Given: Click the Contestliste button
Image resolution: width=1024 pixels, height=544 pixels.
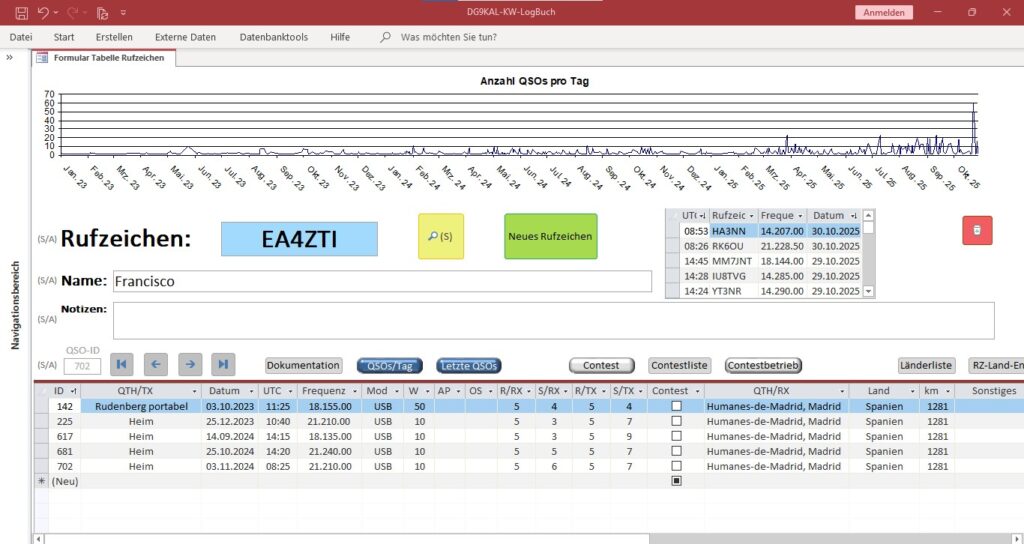Looking at the screenshot, I should 679,366.
